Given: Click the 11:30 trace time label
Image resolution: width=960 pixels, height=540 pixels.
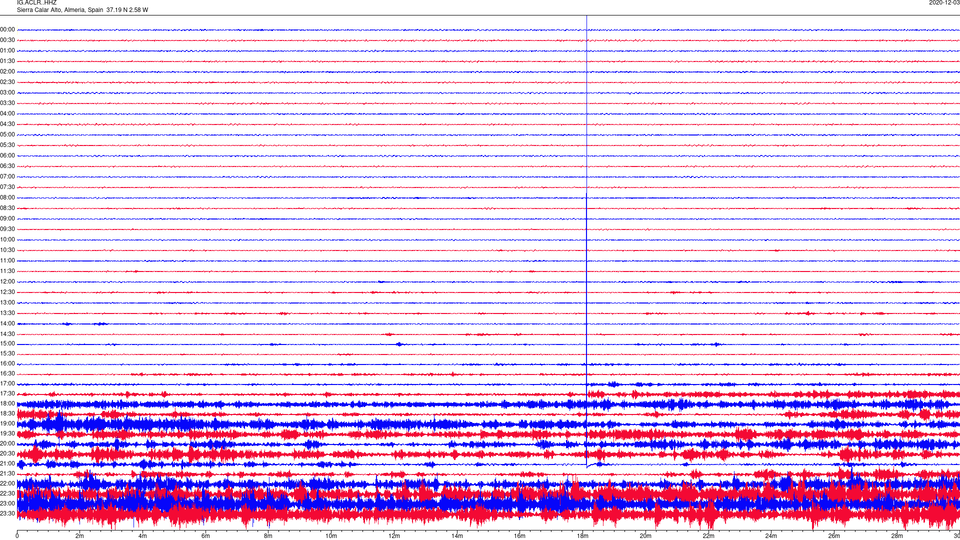Looking at the screenshot, I should click(7, 271).
